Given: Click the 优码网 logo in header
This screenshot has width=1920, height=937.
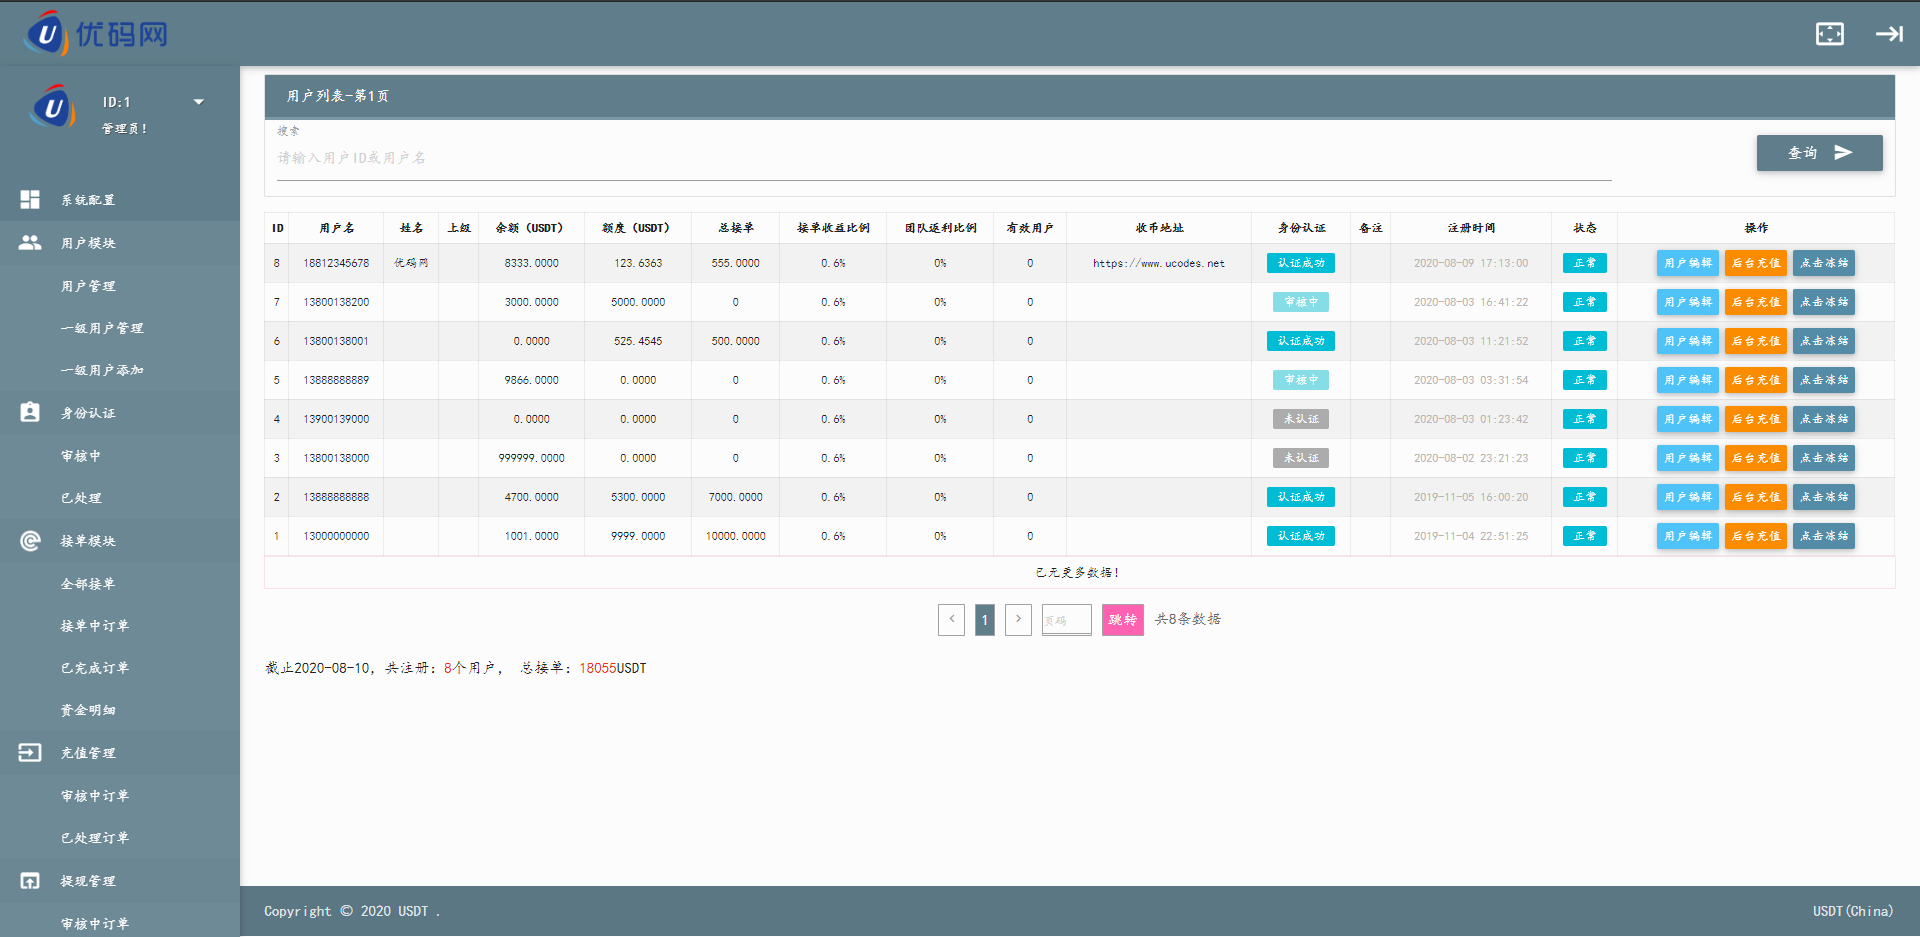Looking at the screenshot, I should pyautogui.click(x=97, y=34).
